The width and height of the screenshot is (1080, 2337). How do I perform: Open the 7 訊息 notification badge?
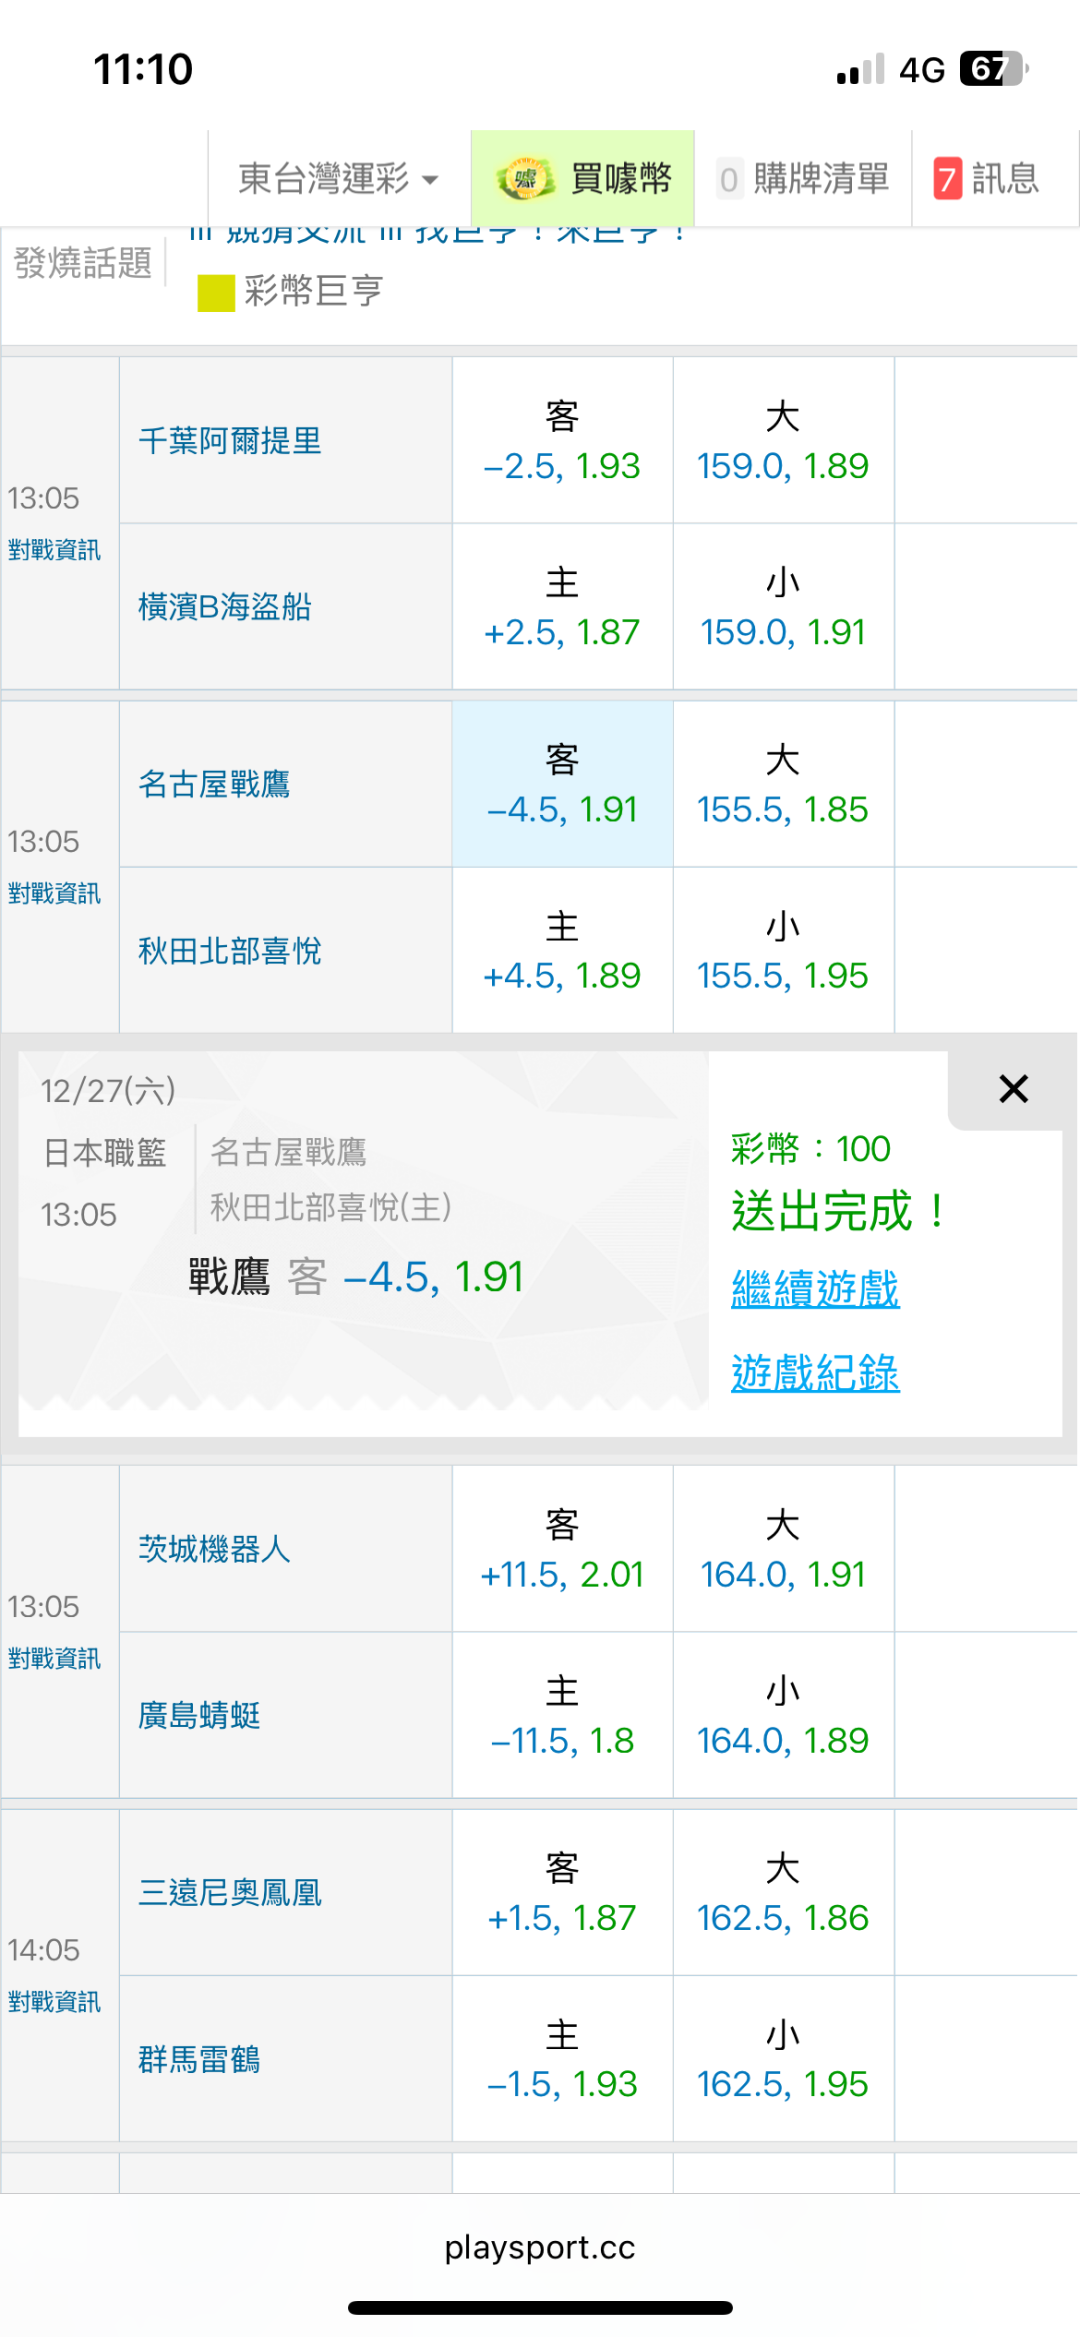947,179
